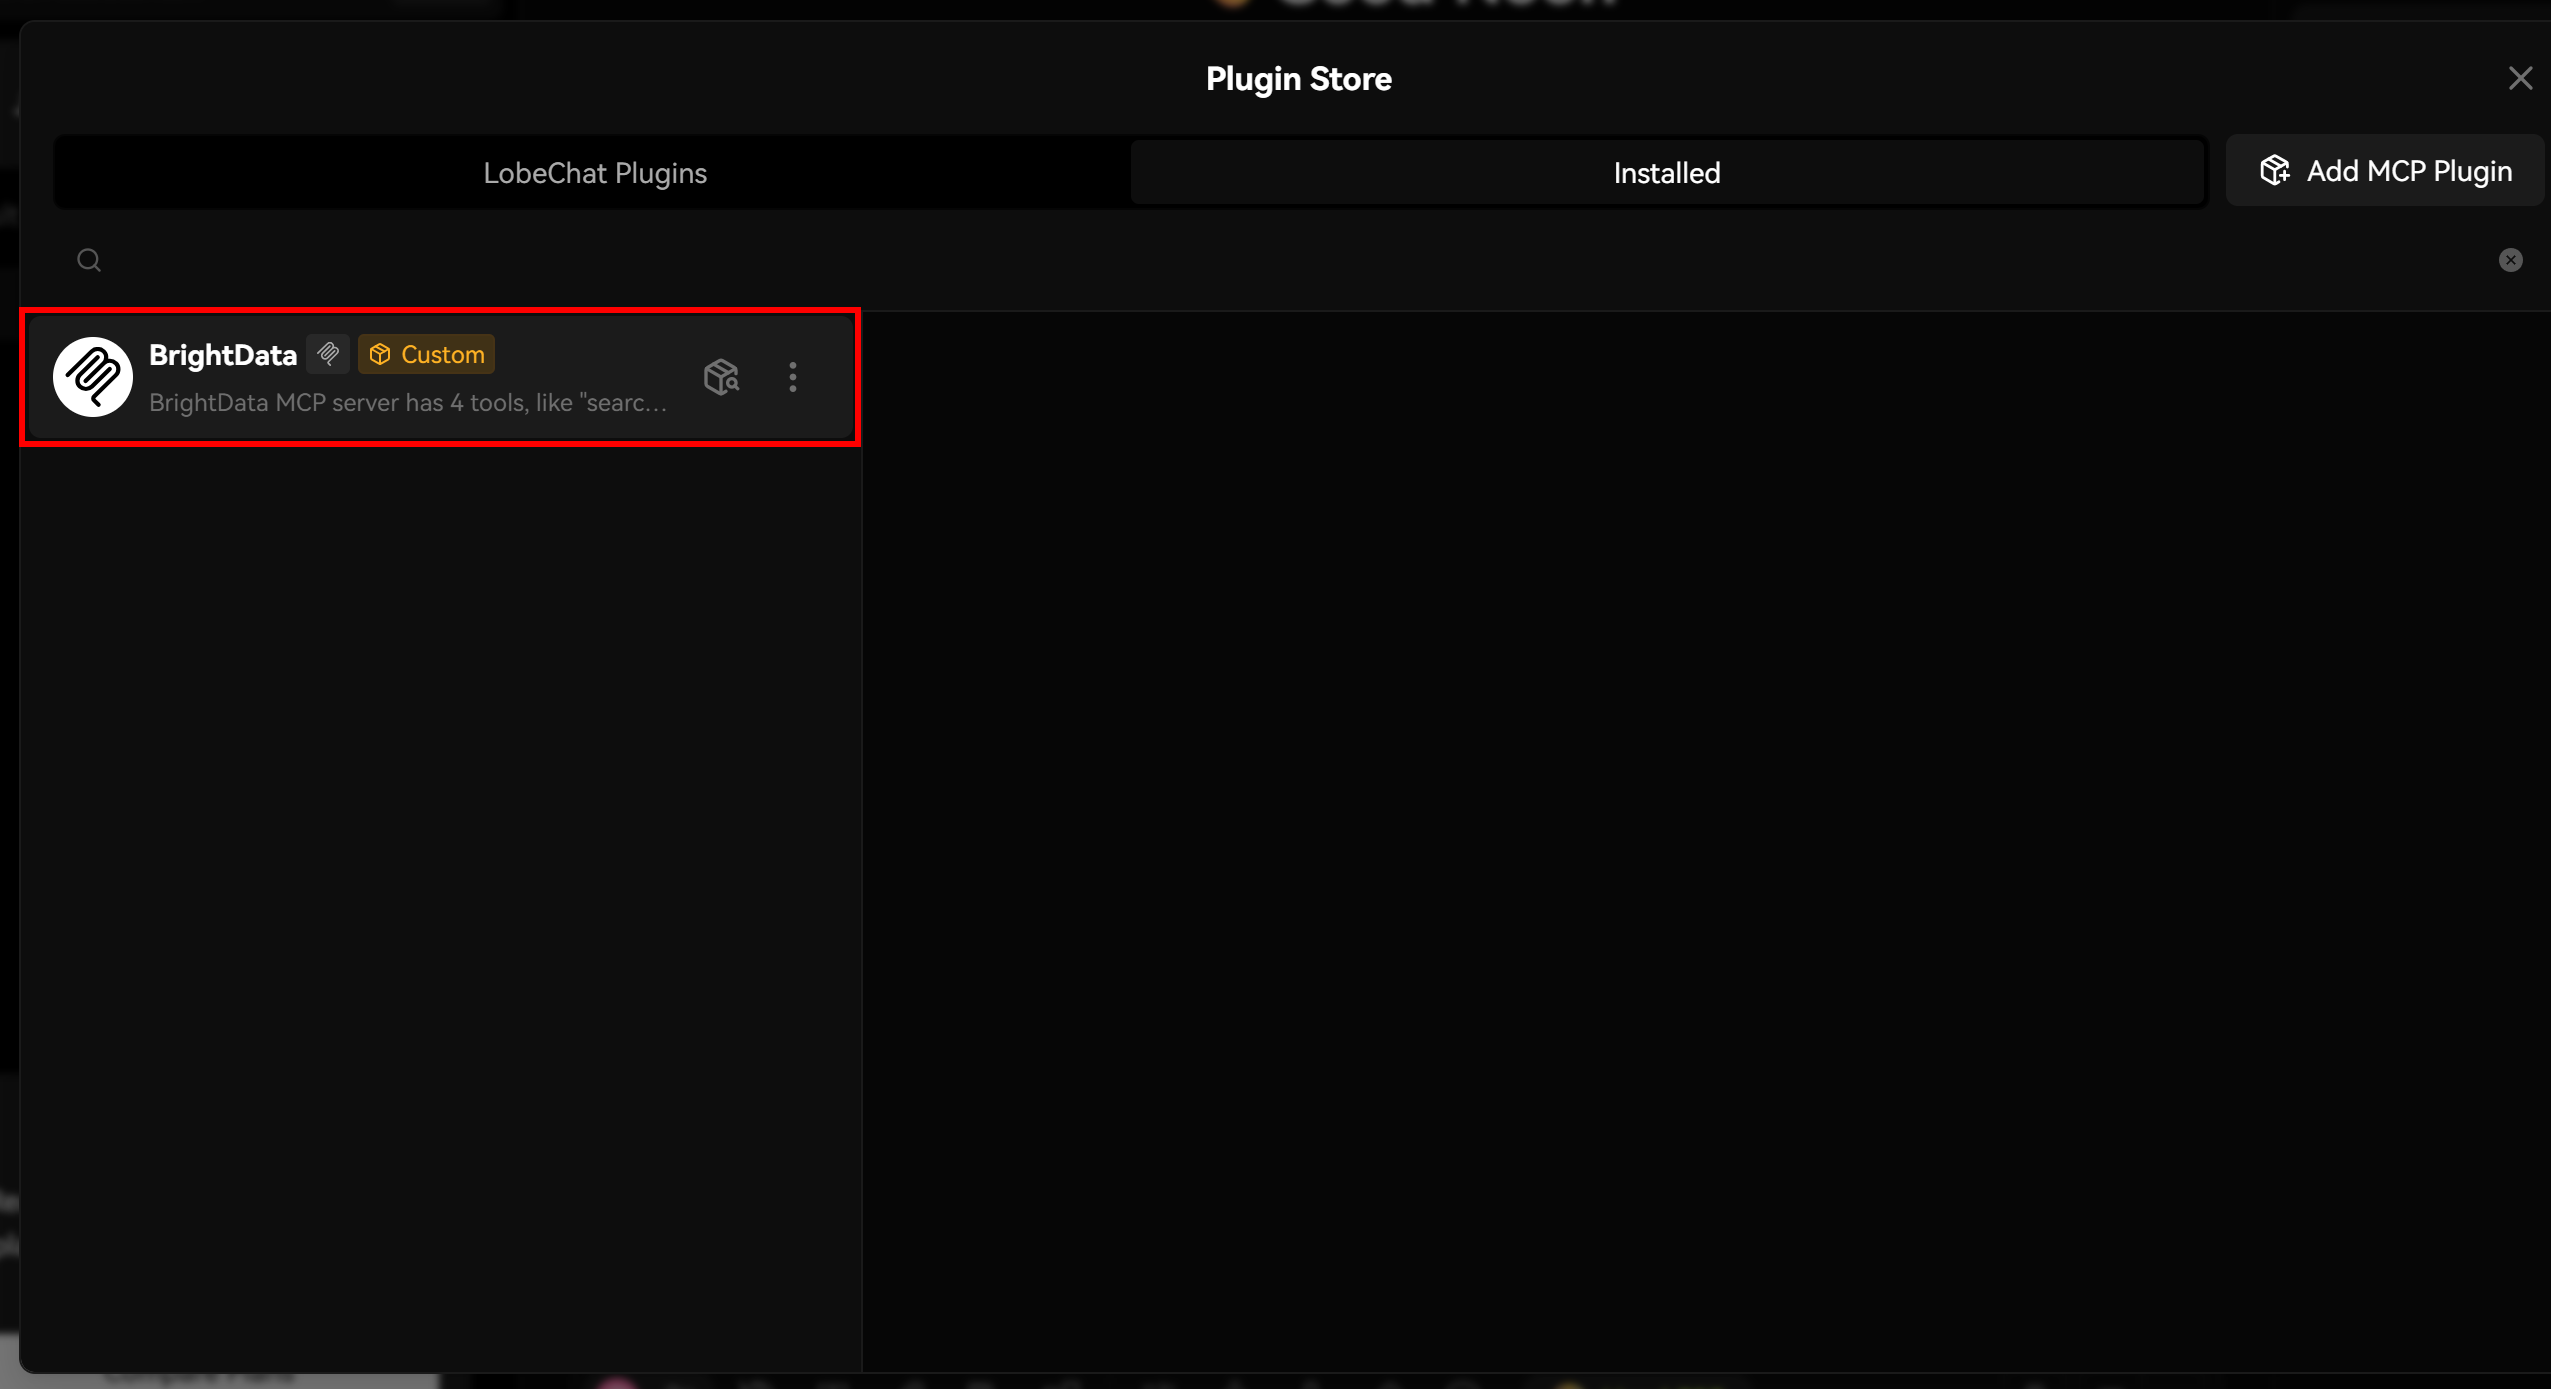2551x1389 pixels.
Task: Click the paperclip icon beside BrightData name
Action: (328, 353)
